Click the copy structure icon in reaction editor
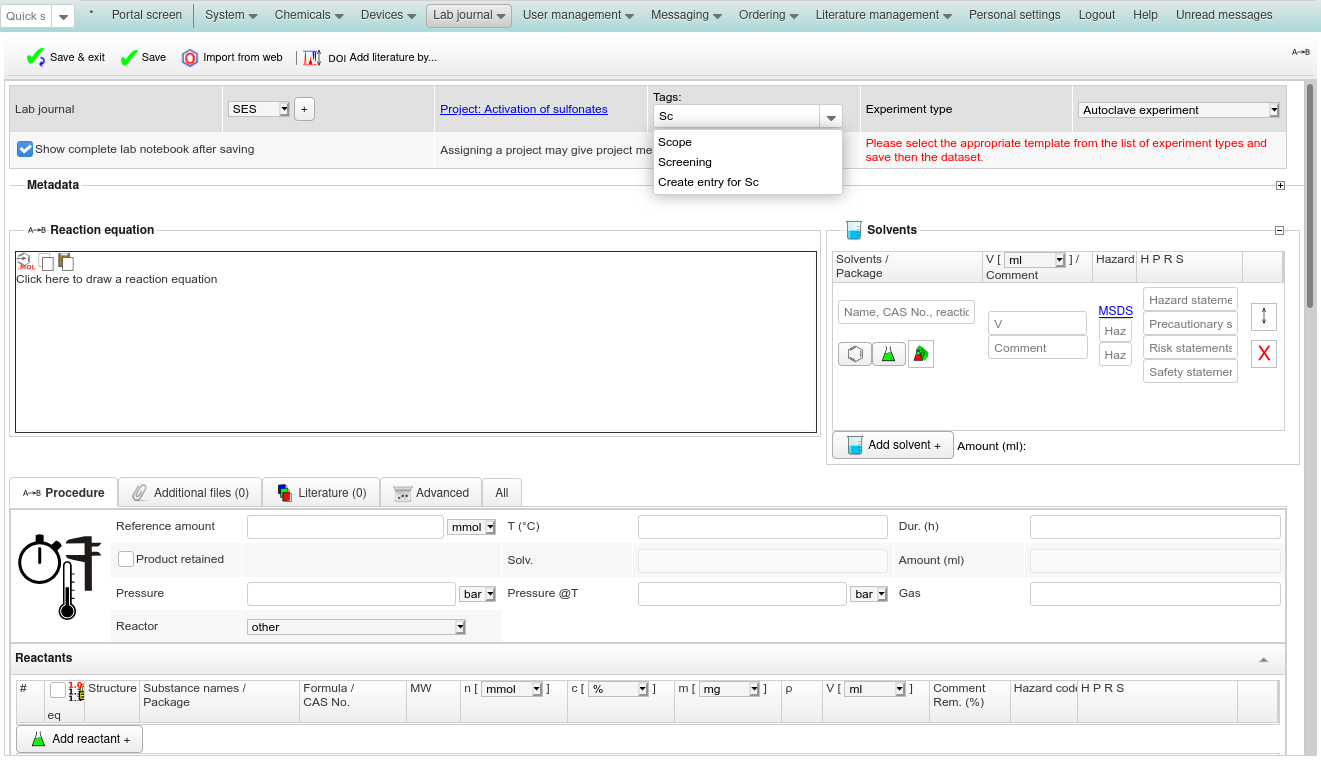Image resolution: width=1321 pixels, height=760 pixels. (x=47, y=263)
